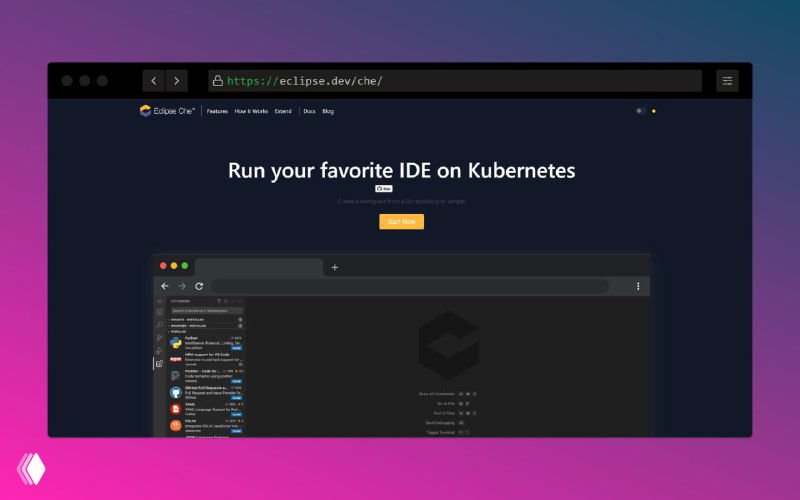Click the GitHub Star button under the headline
The height and width of the screenshot is (500, 800).
click(384, 189)
